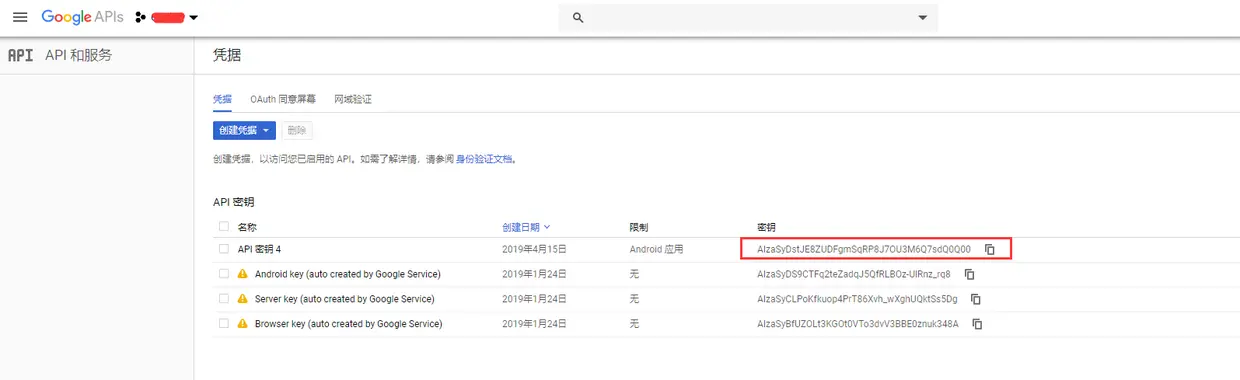Toggle the select-all checkbox in table header

[224, 226]
